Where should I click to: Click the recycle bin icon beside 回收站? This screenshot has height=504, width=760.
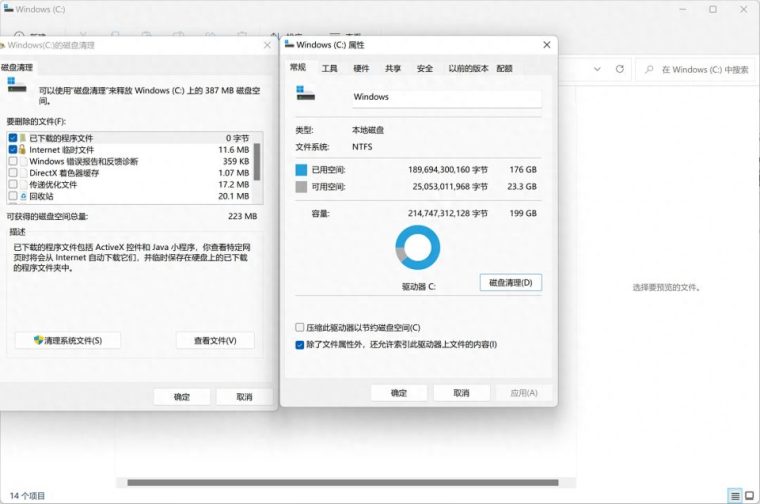pyautogui.click(x=23, y=196)
